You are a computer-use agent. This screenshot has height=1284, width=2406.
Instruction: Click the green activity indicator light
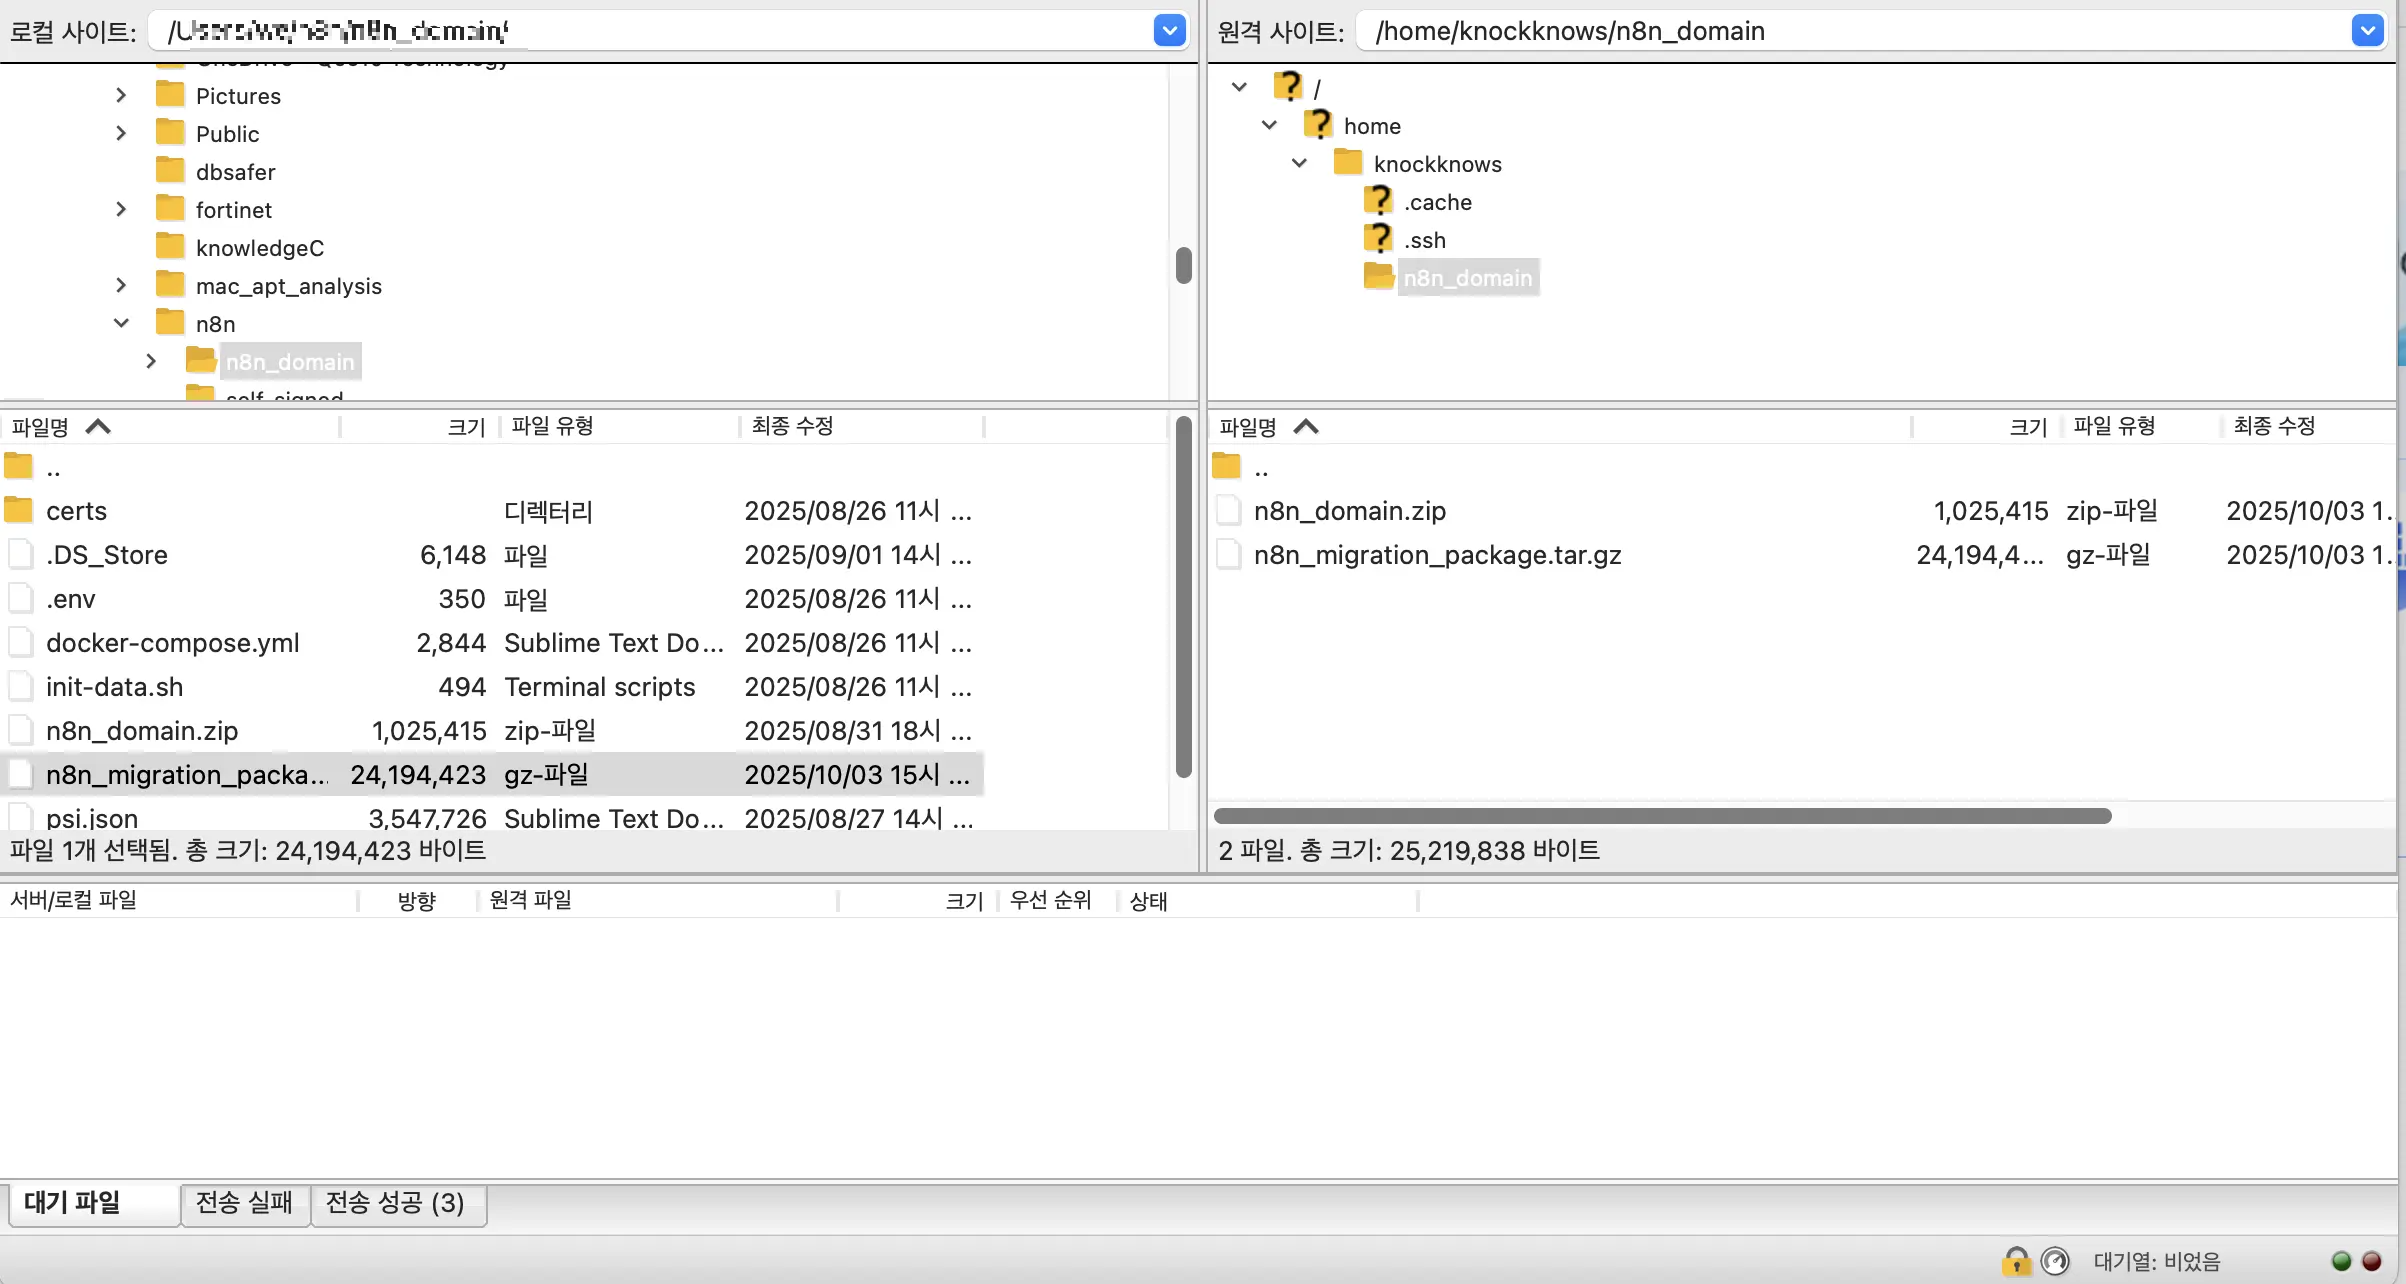tap(2341, 1261)
